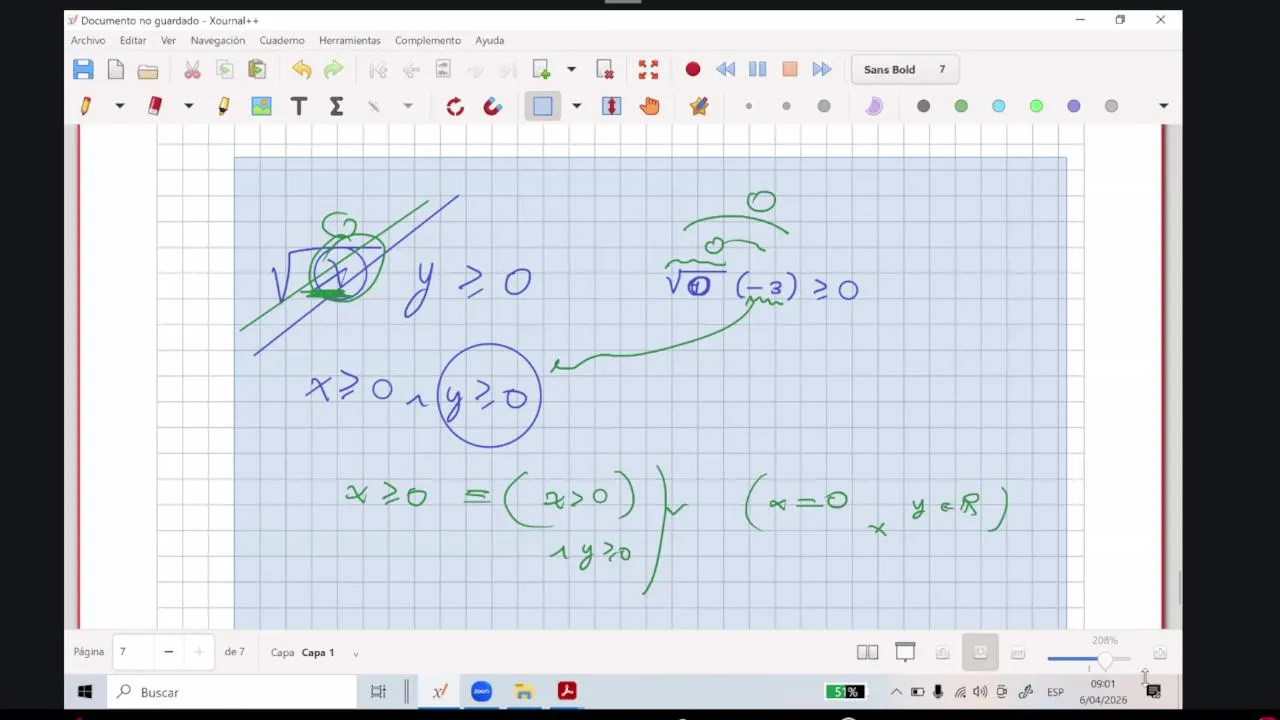Adjust the zoom slider
The height and width of the screenshot is (720, 1280).
1089,659
